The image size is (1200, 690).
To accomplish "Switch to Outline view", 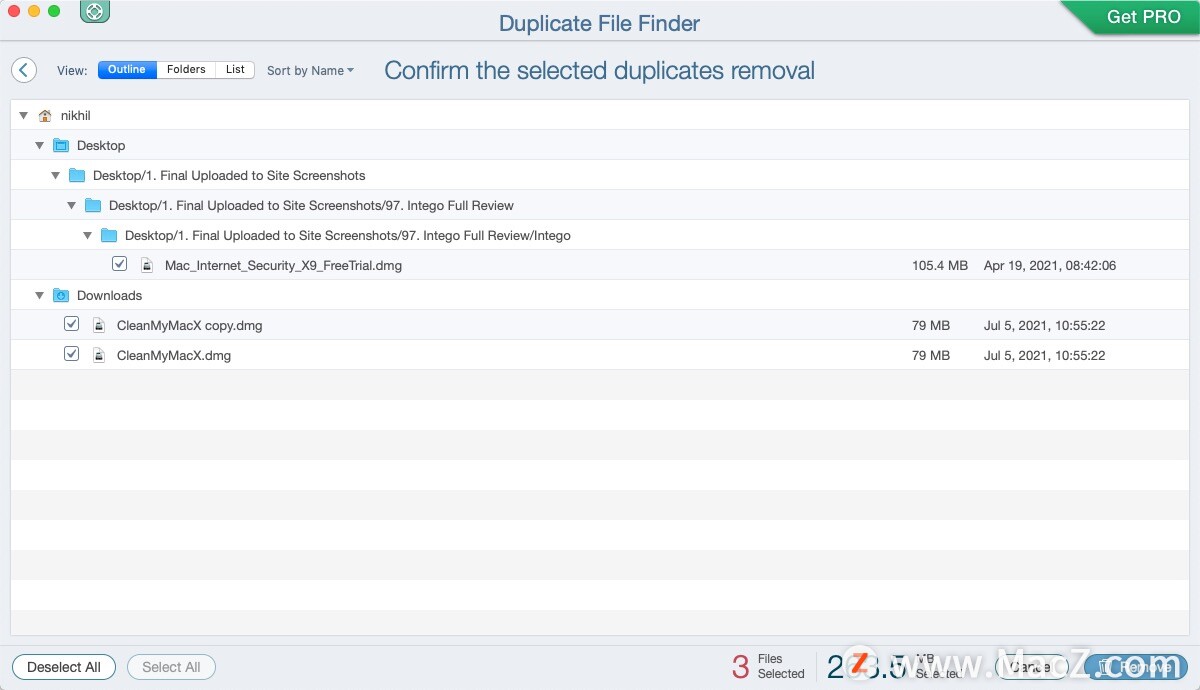I will point(127,70).
